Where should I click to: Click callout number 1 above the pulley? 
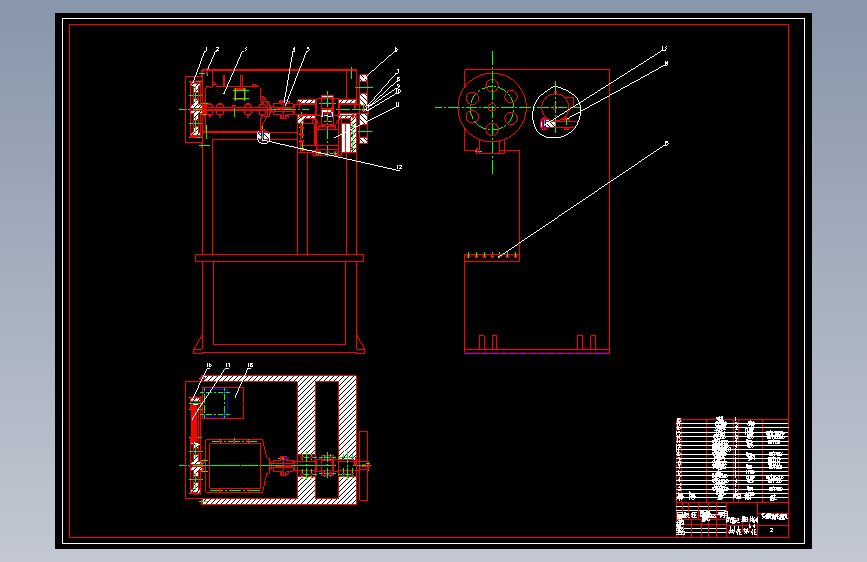[x=206, y=49]
